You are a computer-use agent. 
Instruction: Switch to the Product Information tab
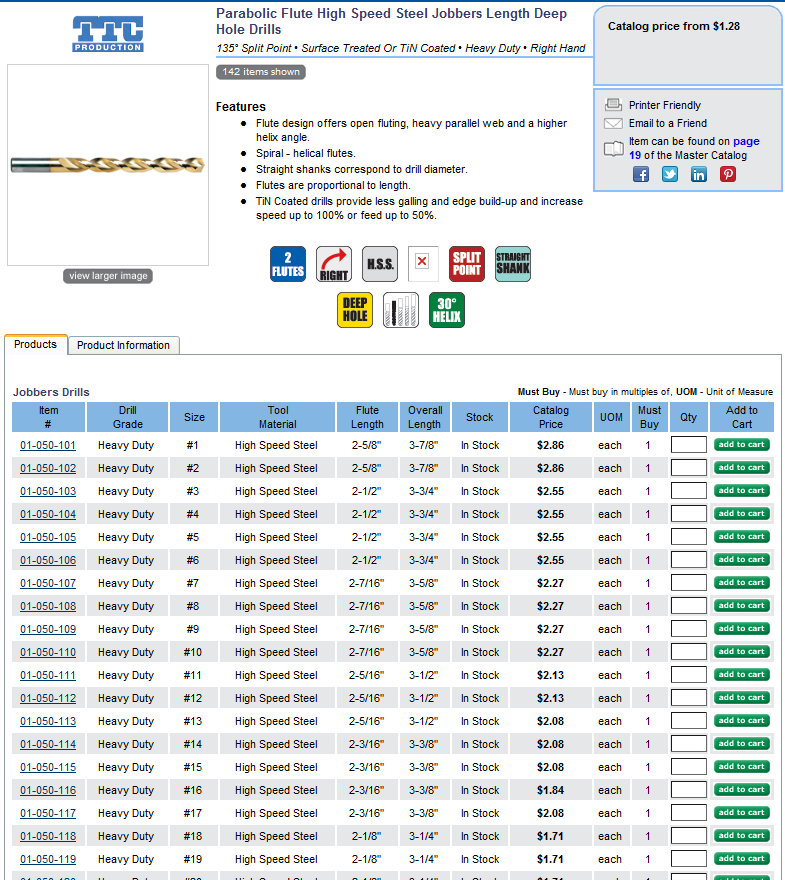pos(123,345)
